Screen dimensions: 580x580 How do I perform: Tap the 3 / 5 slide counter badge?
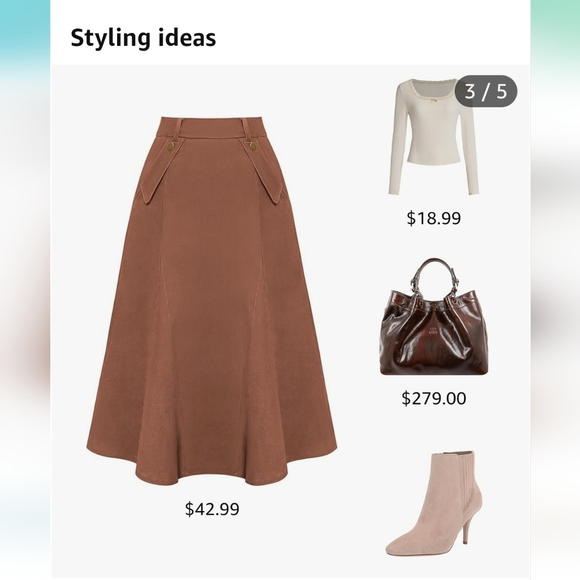pyautogui.click(x=486, y=91)
